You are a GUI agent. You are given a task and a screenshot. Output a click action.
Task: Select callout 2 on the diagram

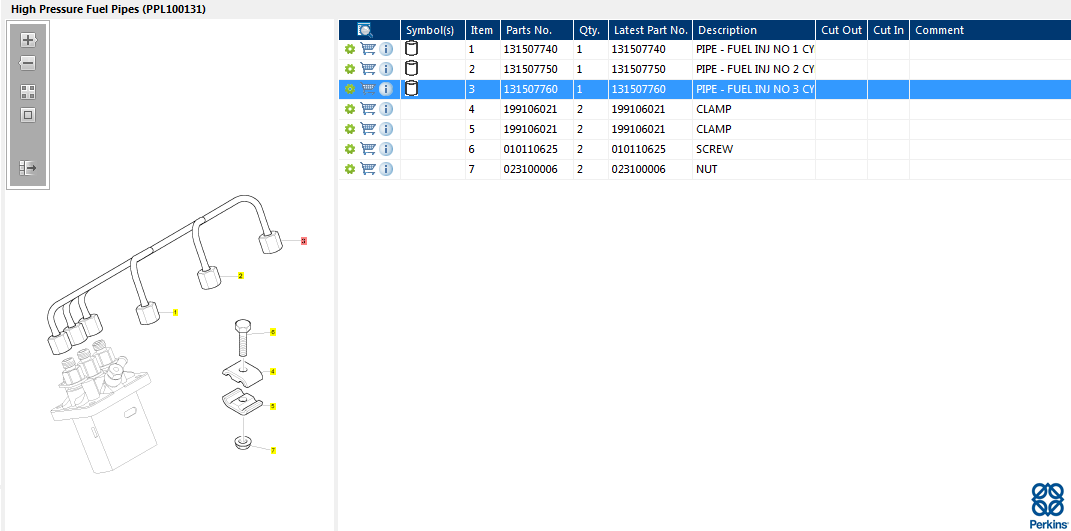240,276
